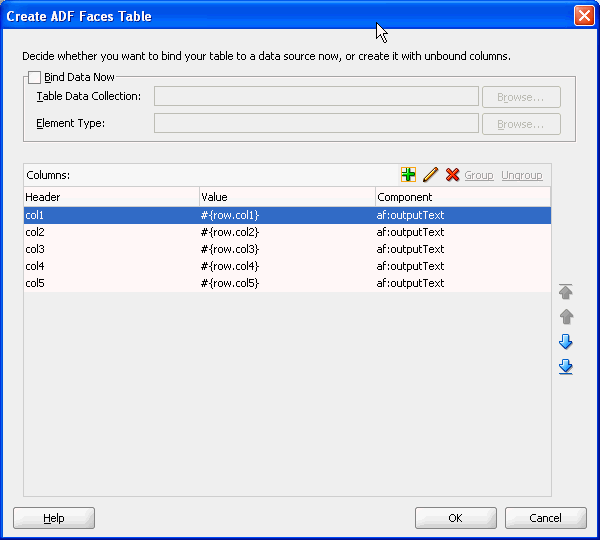Click af:outputText component in col3 row

463,249
